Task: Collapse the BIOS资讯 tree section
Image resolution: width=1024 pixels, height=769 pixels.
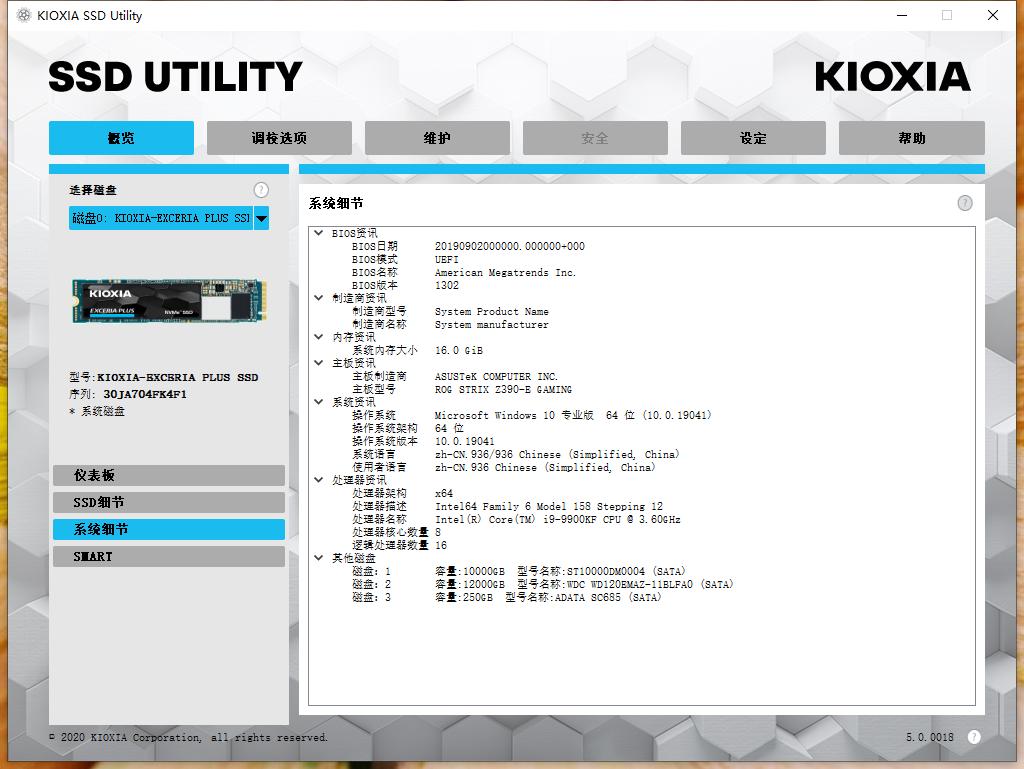Action: click(319, 233)
